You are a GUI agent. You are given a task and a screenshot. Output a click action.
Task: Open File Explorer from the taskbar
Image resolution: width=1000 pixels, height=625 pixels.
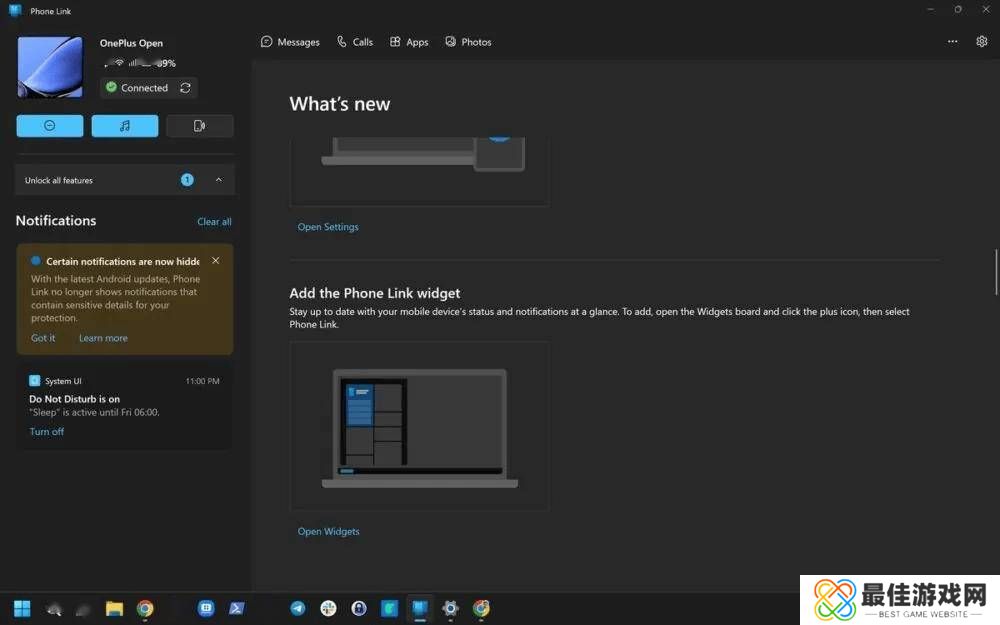tap(114, 608)
